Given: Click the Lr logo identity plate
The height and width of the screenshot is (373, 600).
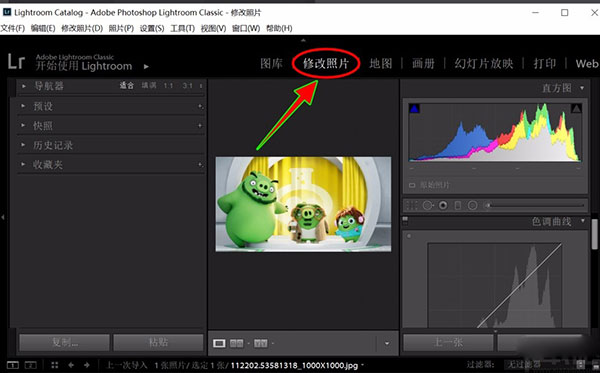Looking at the screenshot, I should click(16, 62).
